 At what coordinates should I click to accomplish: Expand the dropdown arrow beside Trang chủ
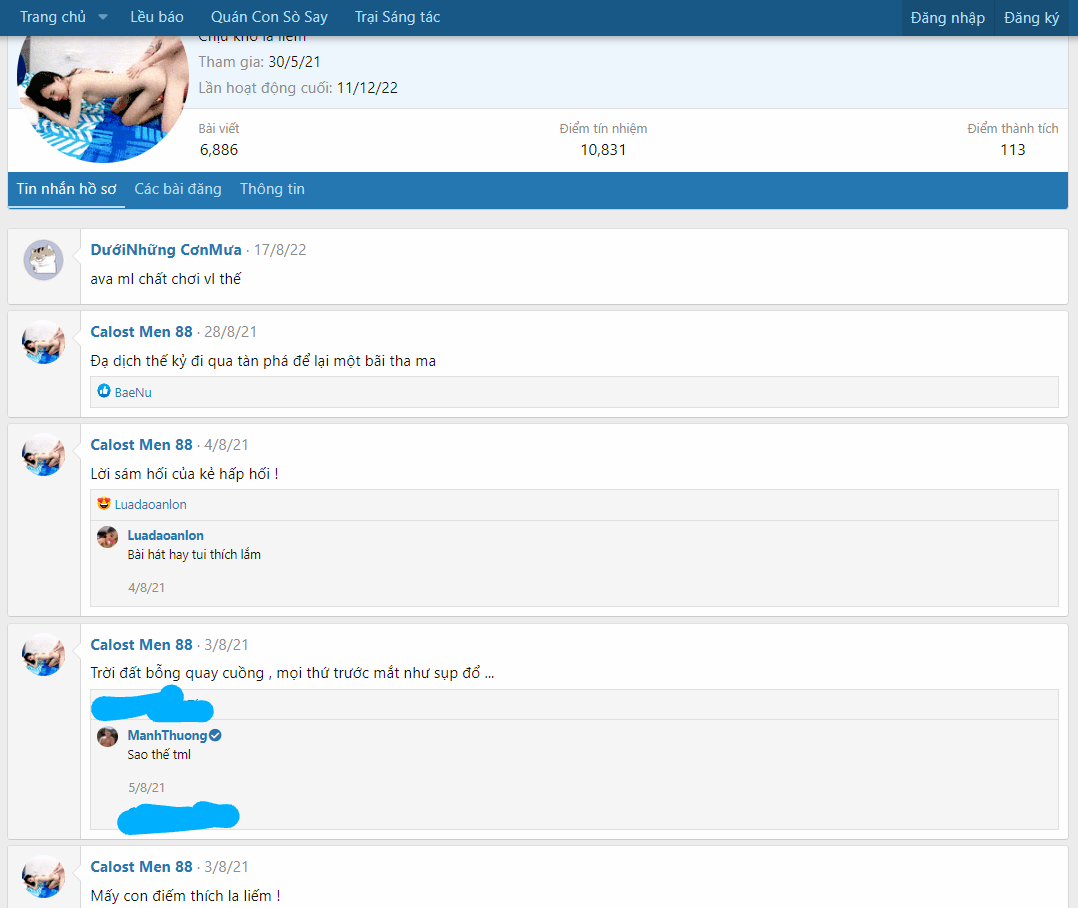(103, 18)
